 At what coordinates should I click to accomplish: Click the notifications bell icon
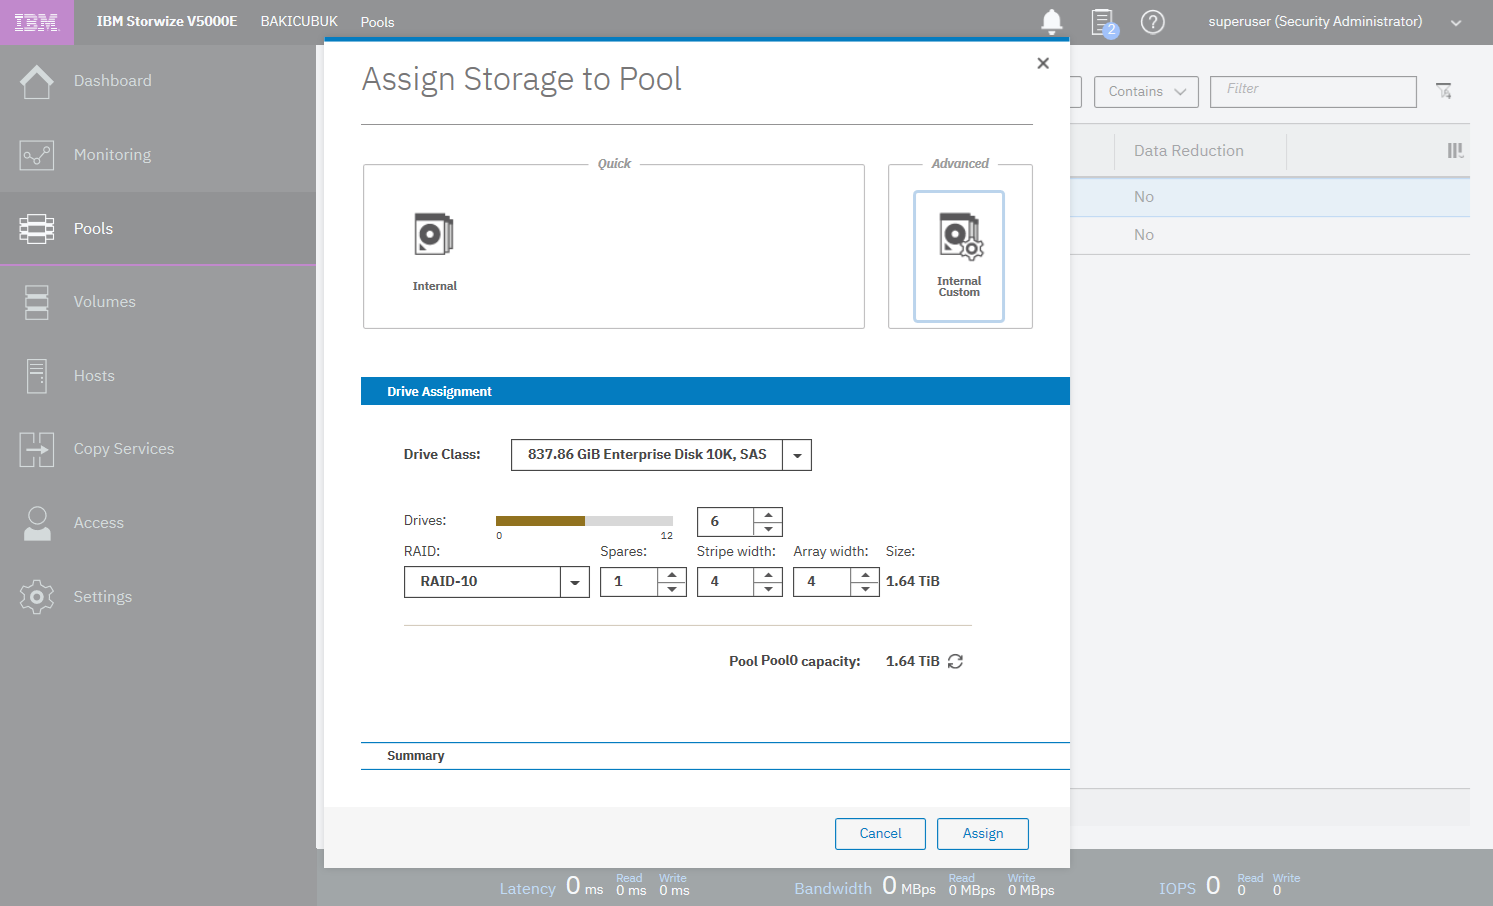click(1051, 22)
